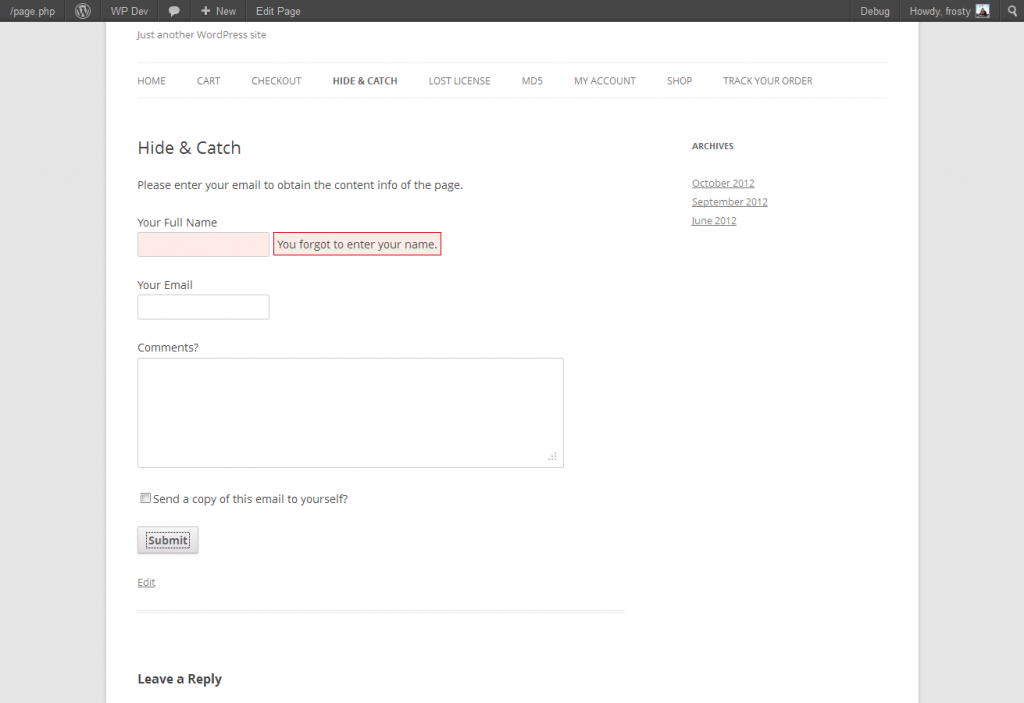This screenshot has height=703, width=1024.
Task: Expand the Howdy, frosty account menu
Action: point(939,11)
